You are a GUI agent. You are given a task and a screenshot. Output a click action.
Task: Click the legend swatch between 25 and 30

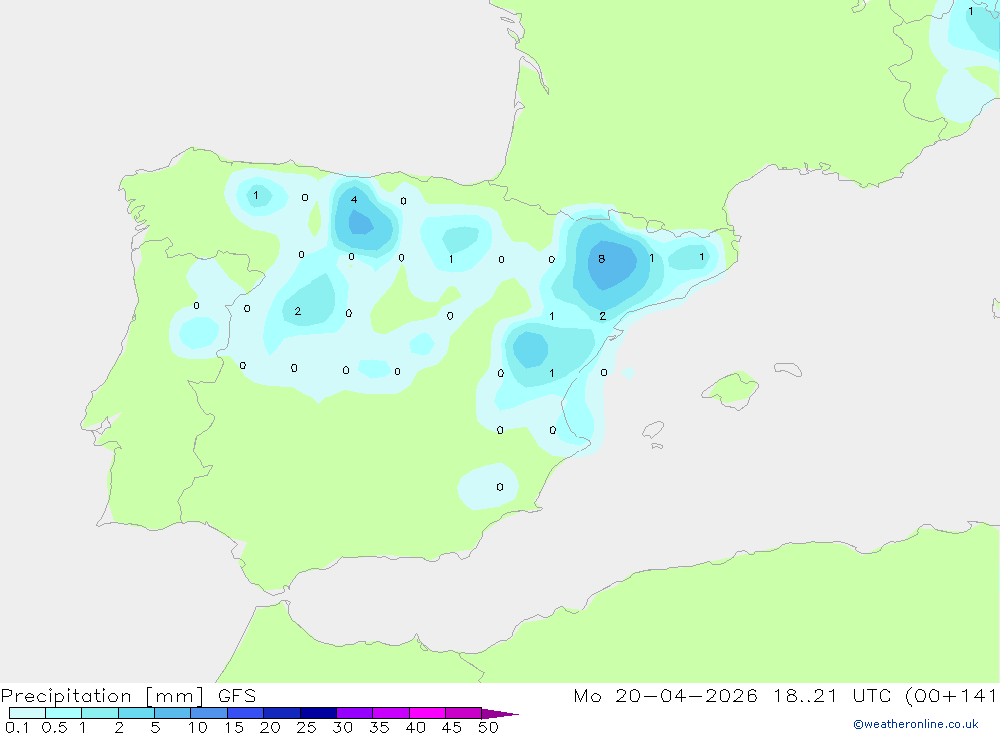pyautogui.click(x=318, y=713)
